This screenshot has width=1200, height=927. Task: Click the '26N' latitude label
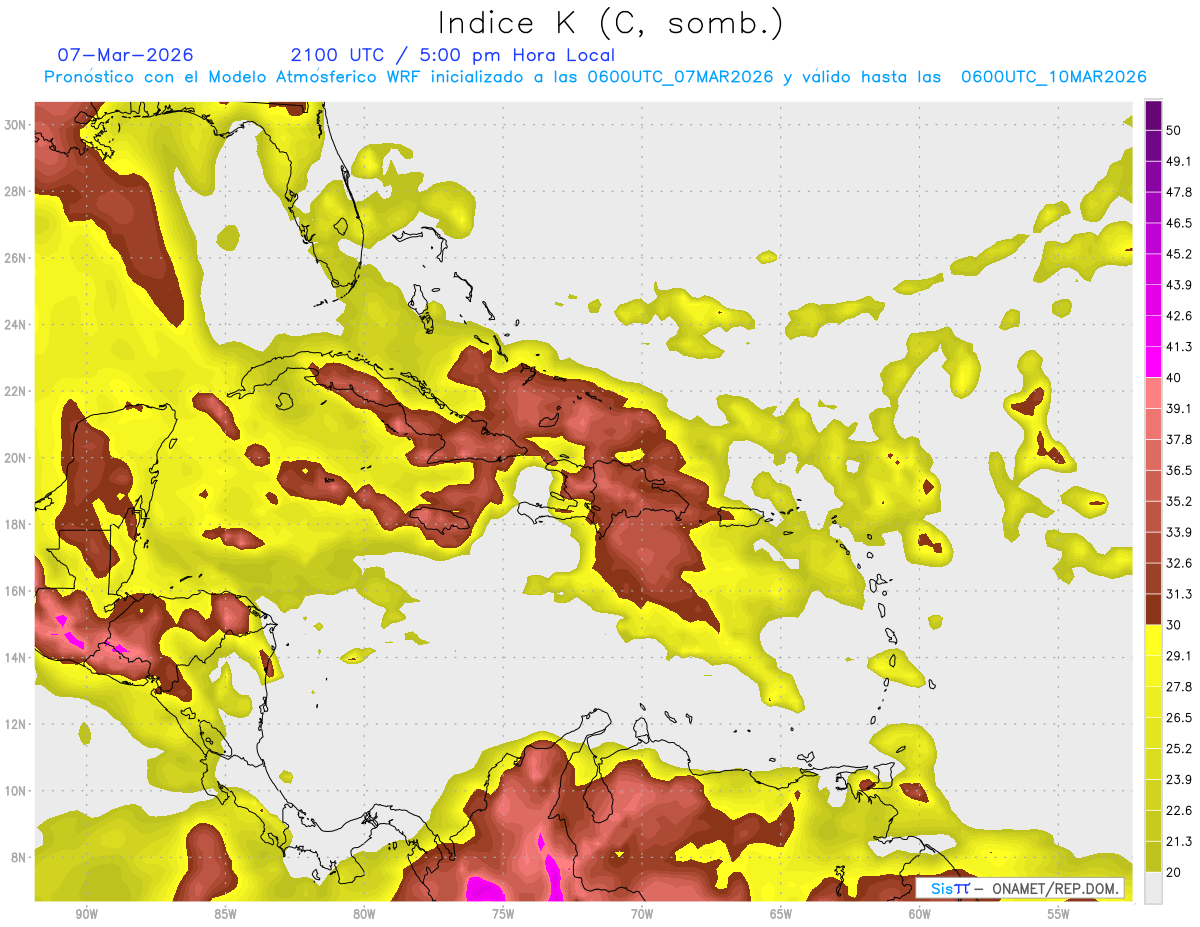click(x=15, y=258)
